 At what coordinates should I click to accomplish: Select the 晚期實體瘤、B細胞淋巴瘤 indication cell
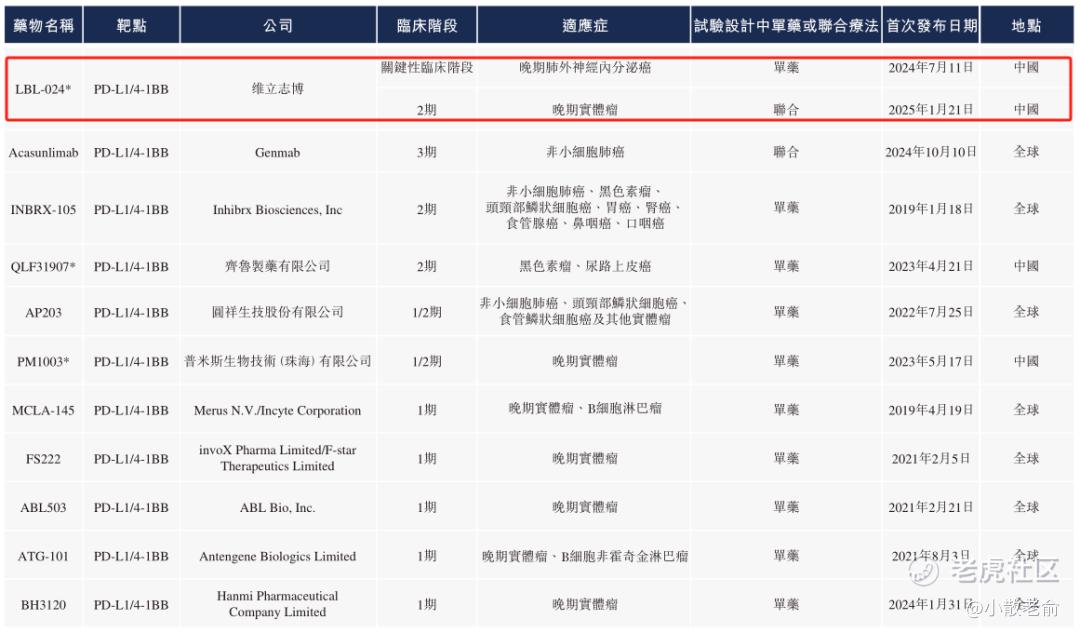point(585,408)
